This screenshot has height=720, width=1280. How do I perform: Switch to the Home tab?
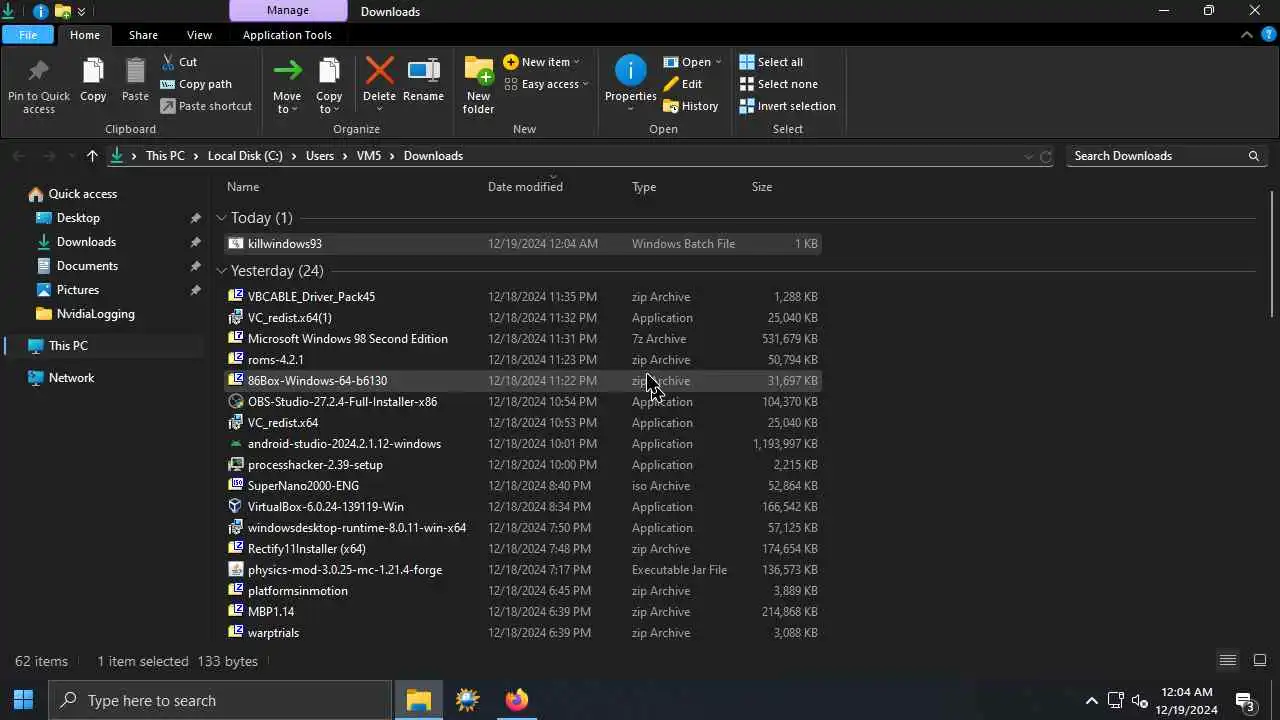[x=84, y=35]
